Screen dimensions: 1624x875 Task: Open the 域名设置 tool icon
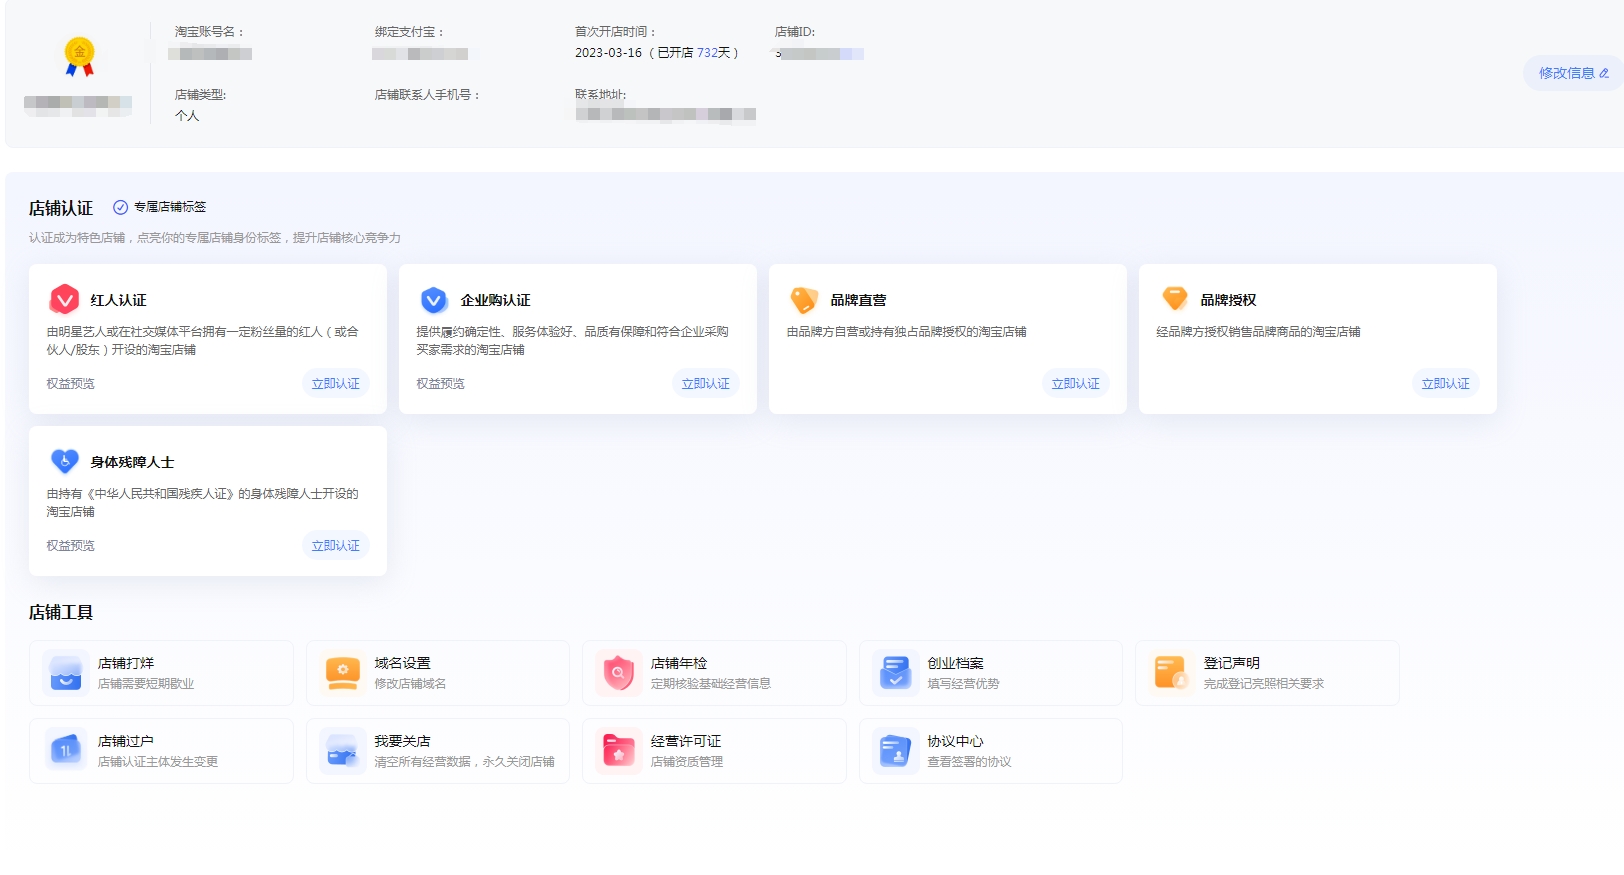tap(343, 673)
